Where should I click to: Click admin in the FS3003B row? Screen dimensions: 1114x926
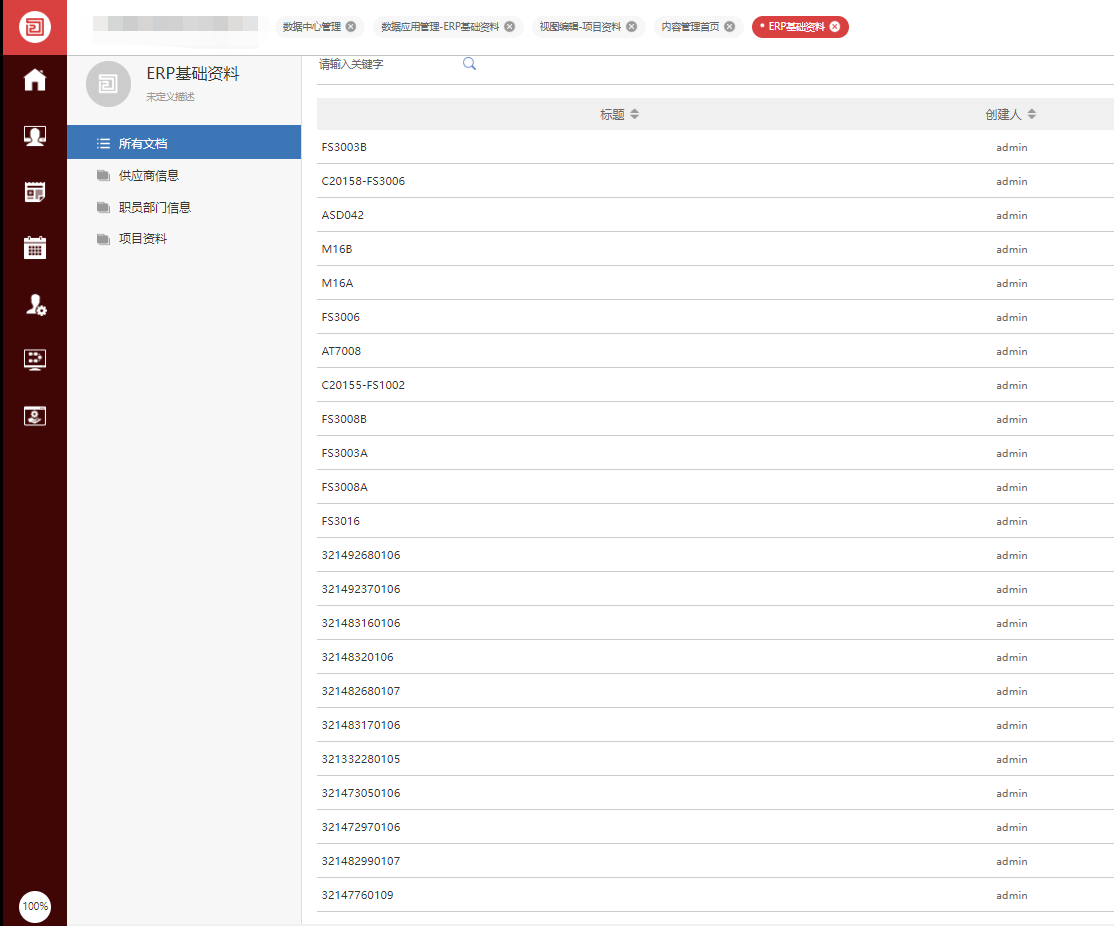(1012, 147)
